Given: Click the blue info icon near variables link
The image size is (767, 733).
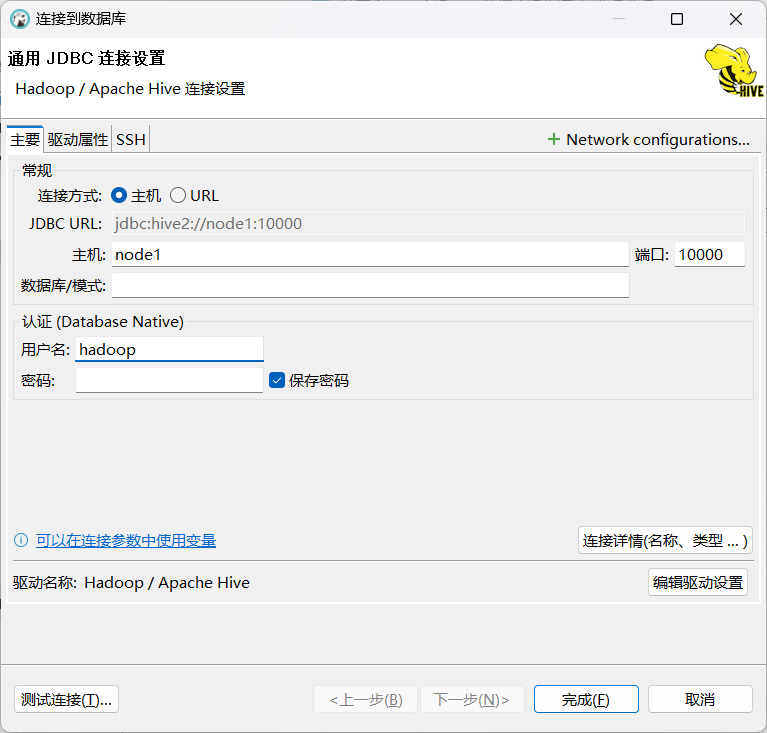Looking at the screenshot, I should pyautogui.click(x=21, y=541).
